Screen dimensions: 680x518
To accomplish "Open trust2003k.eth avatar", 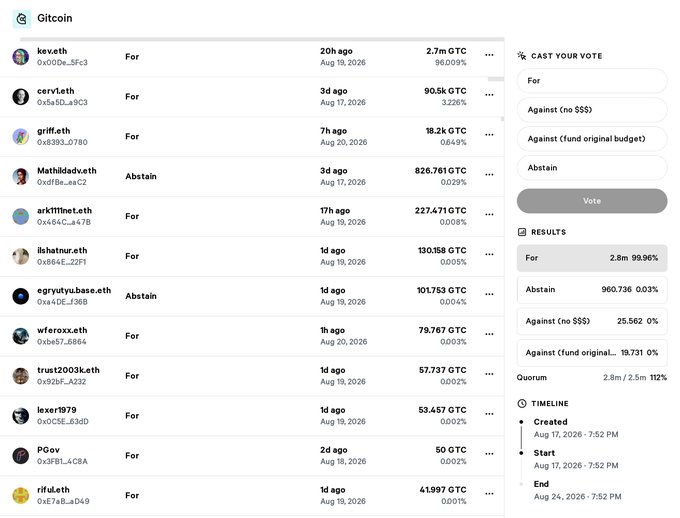I will pyautogui.click(x=20, y=376).
